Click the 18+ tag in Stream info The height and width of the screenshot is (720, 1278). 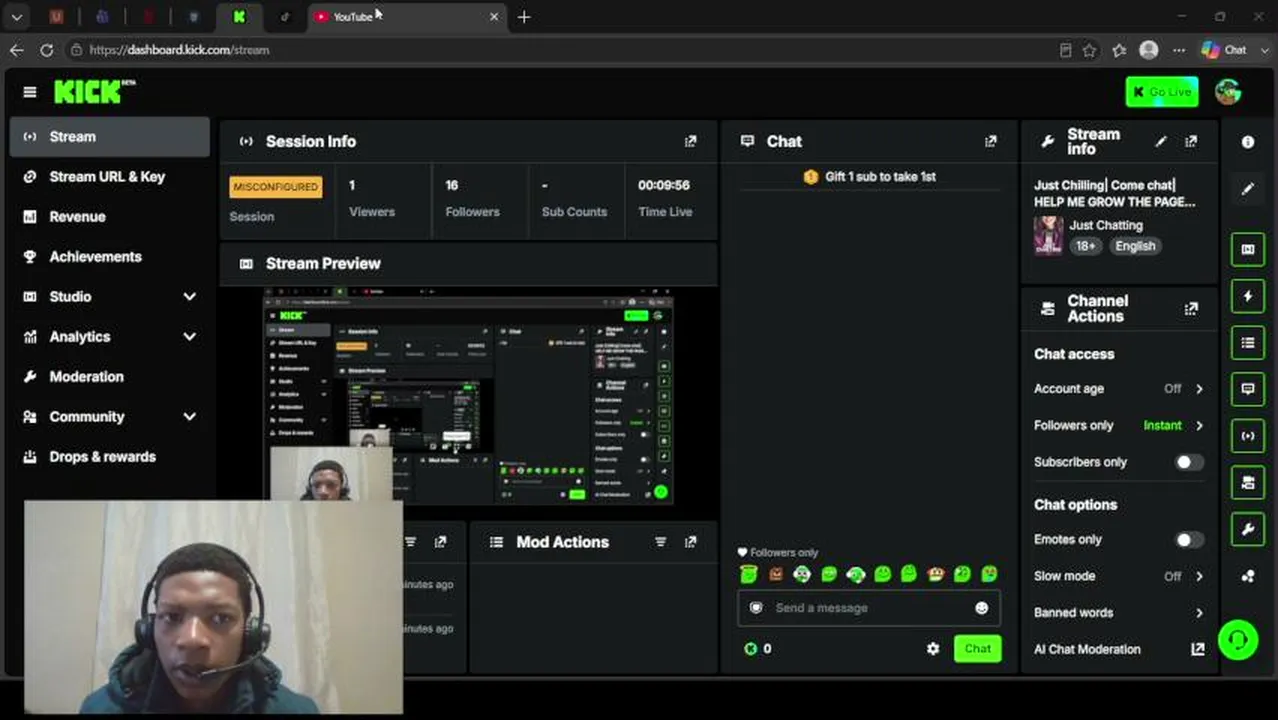tap(1085, 246)
